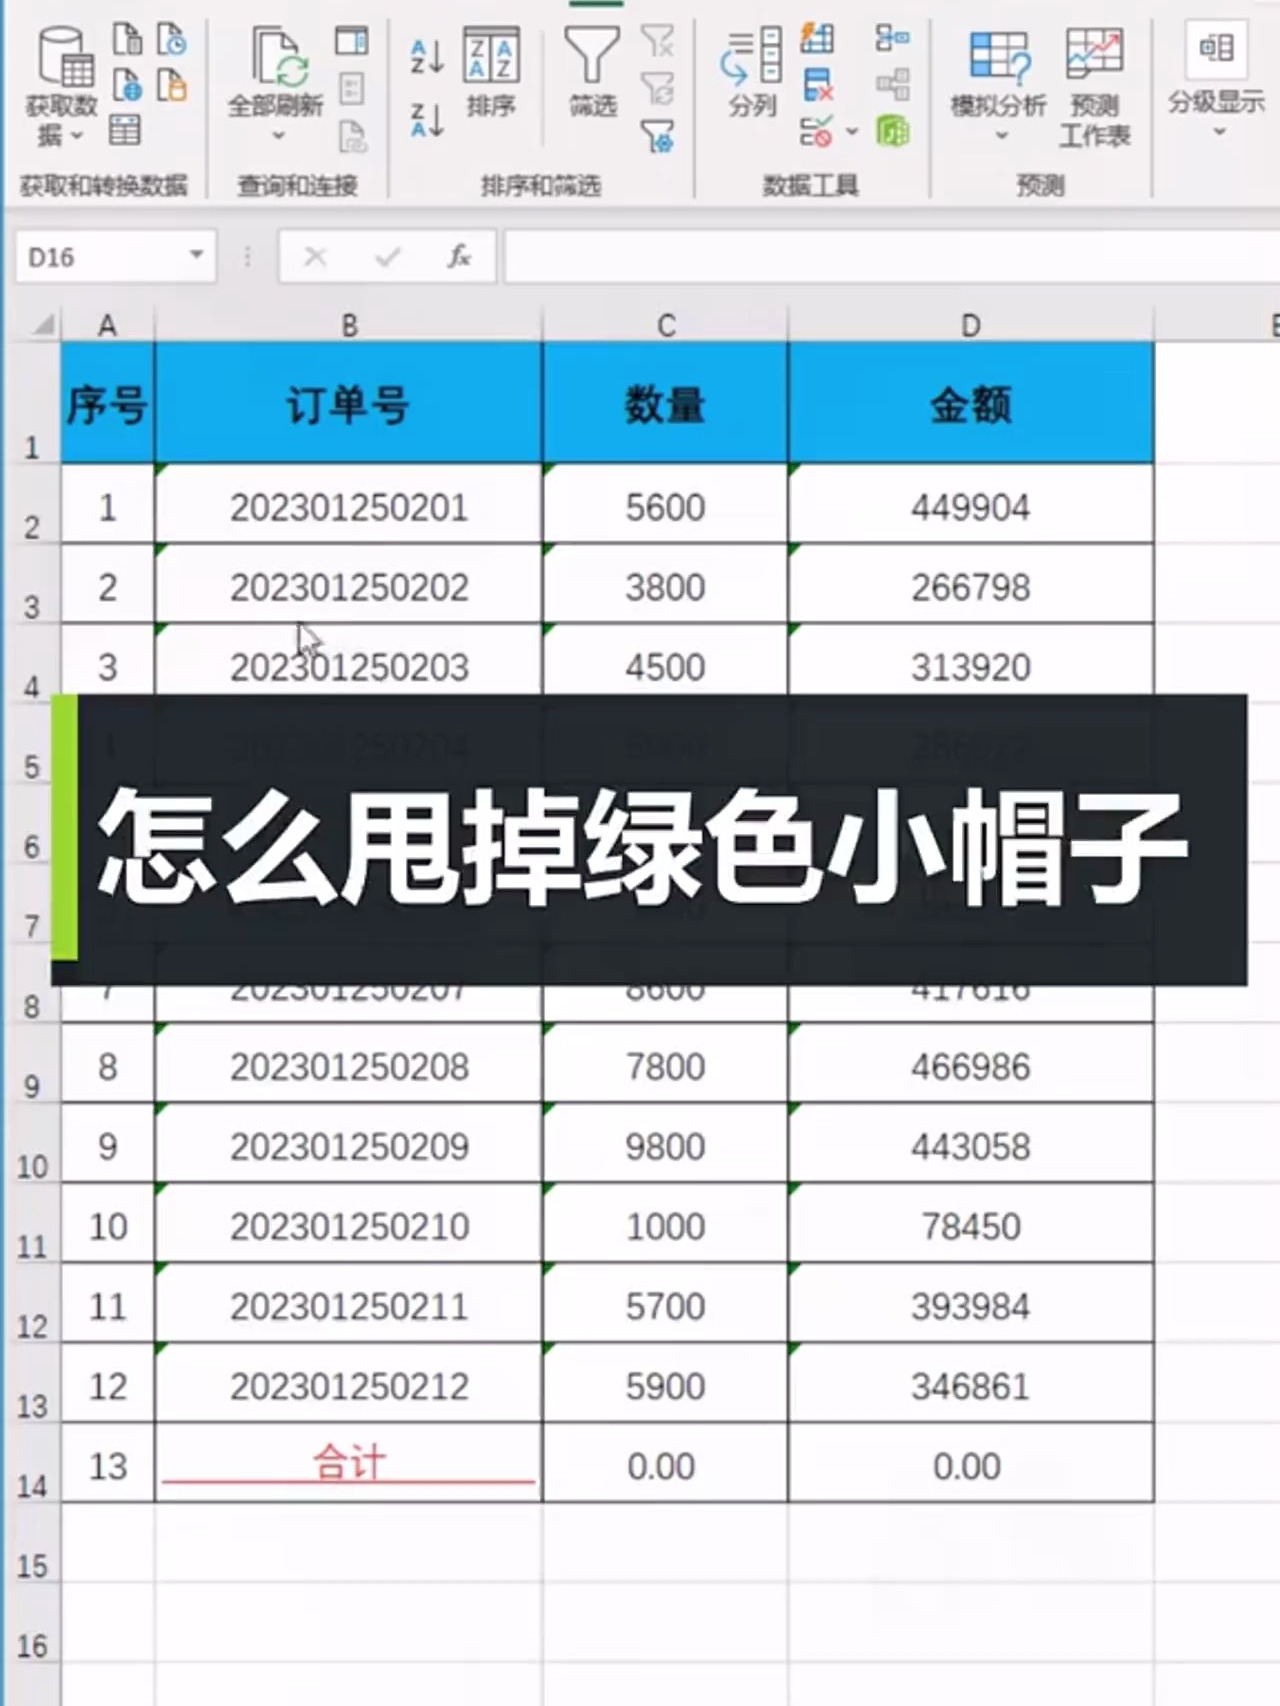Click the Flash Fill icon
This screenshot has height=1706, width=1280.
click(x=817, y=39)
